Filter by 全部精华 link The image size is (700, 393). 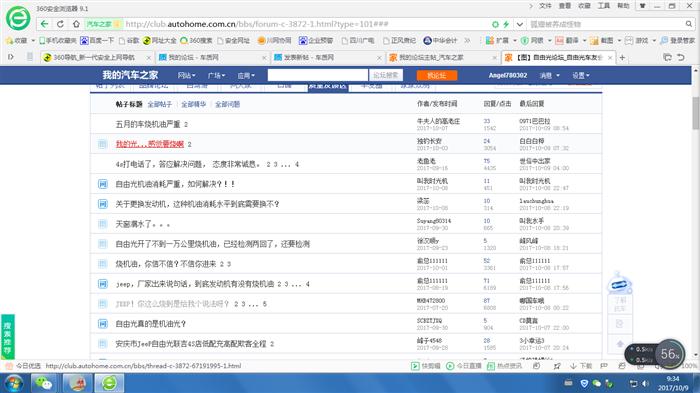click(193, 105)
